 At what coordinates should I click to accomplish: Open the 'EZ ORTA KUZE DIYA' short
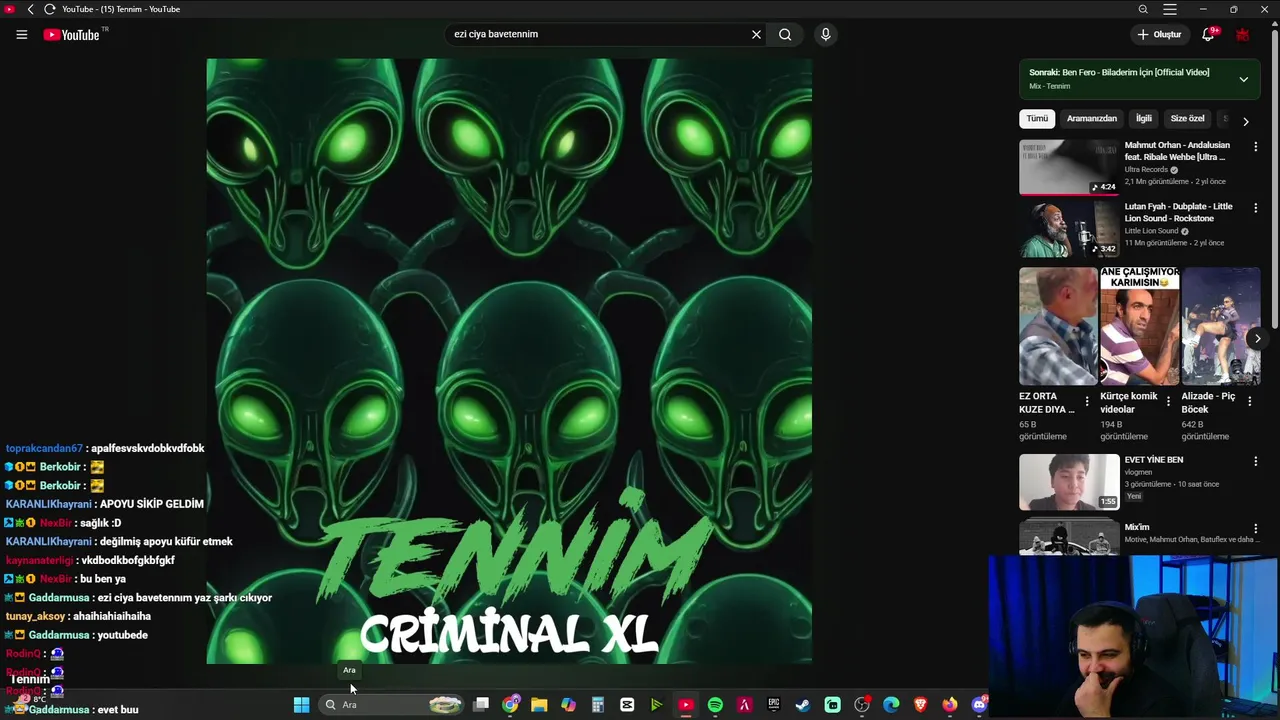pyautogui.click(x=1058, y=326)
